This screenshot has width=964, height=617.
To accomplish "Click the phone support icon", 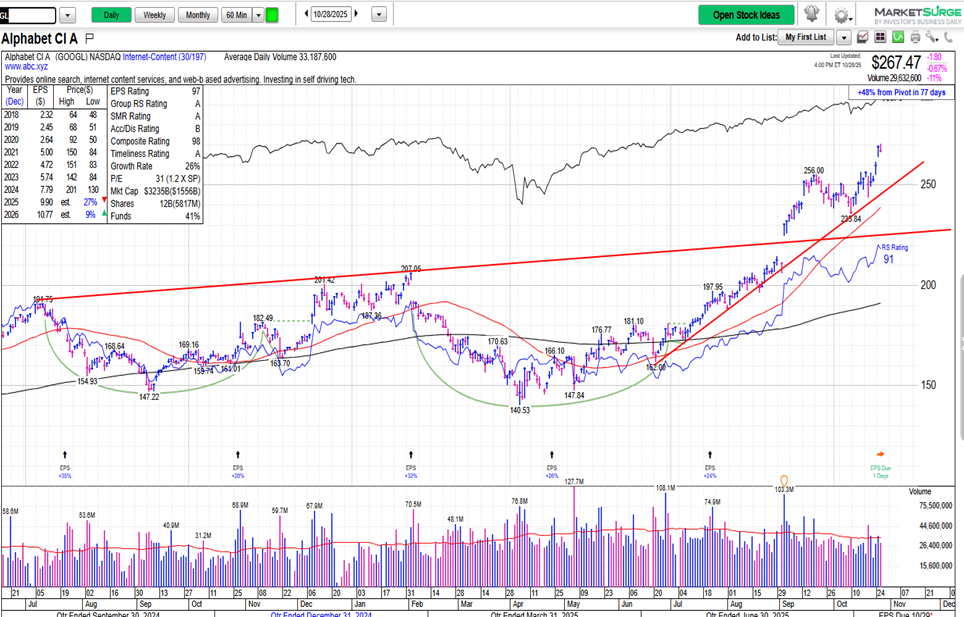I will 949,37.
